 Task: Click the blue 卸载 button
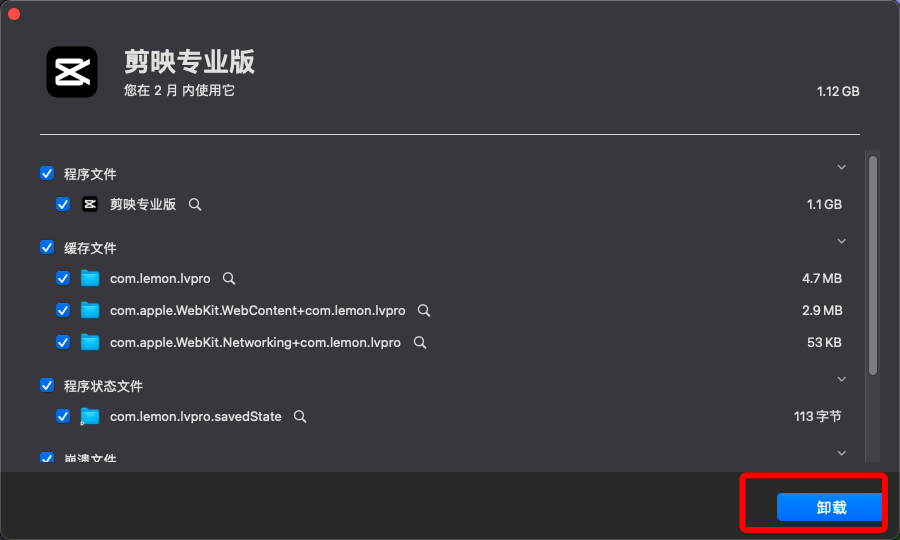point(829,507)
